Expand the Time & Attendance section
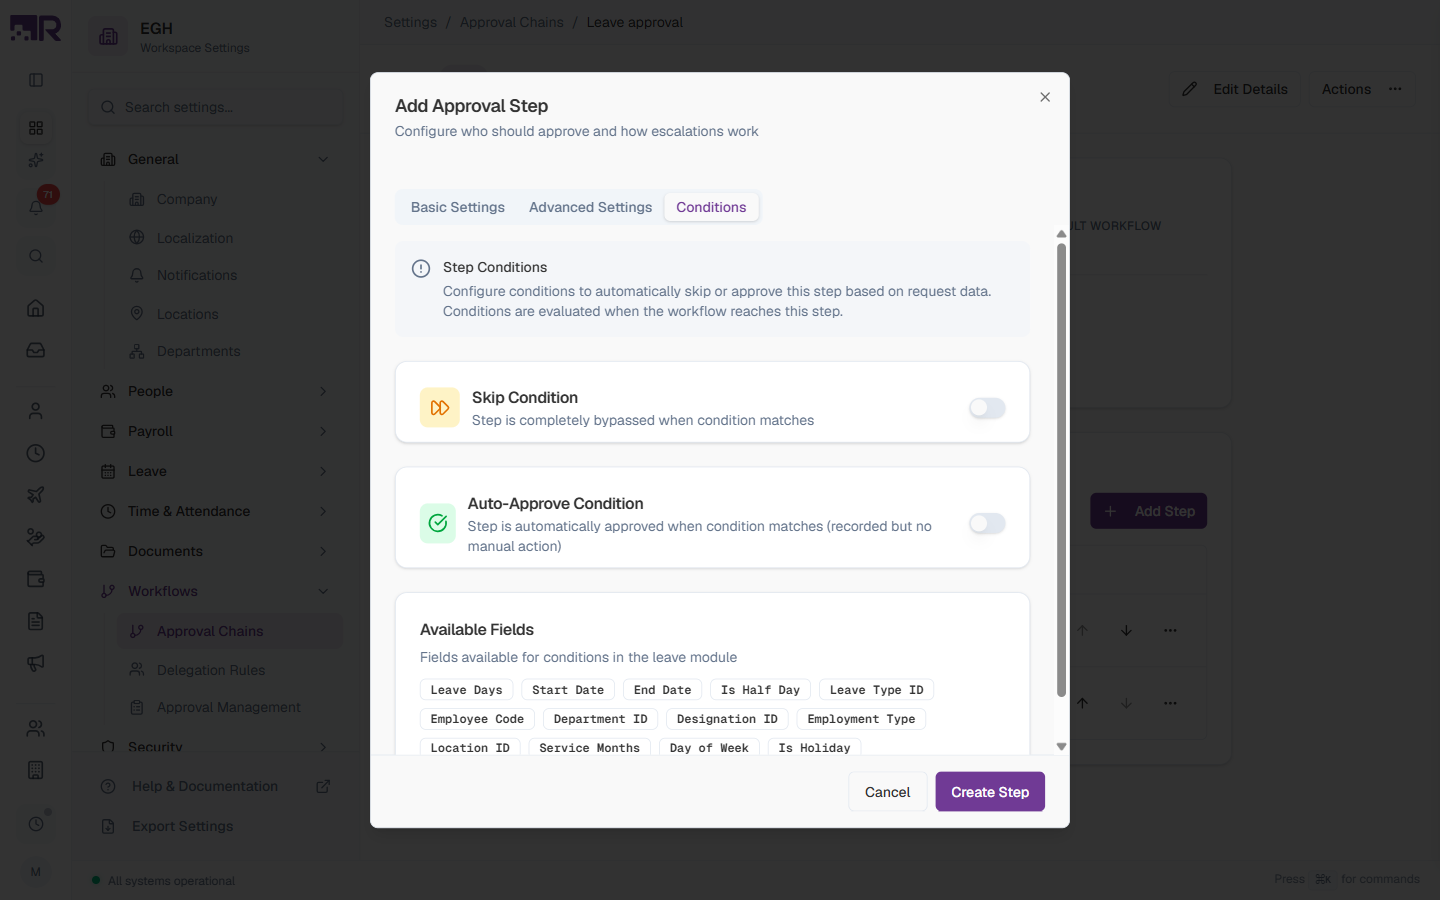 point(215,511)
